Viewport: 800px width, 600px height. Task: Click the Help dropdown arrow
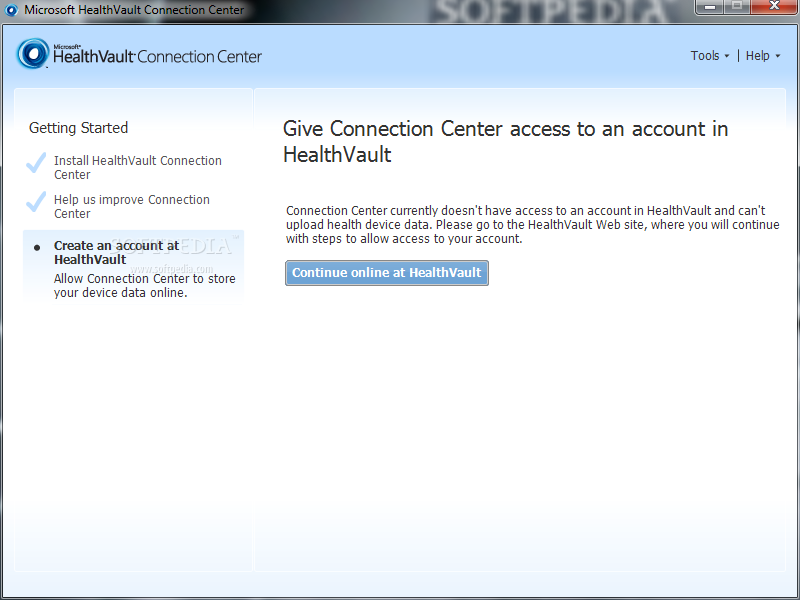click(x=778, y=56)
